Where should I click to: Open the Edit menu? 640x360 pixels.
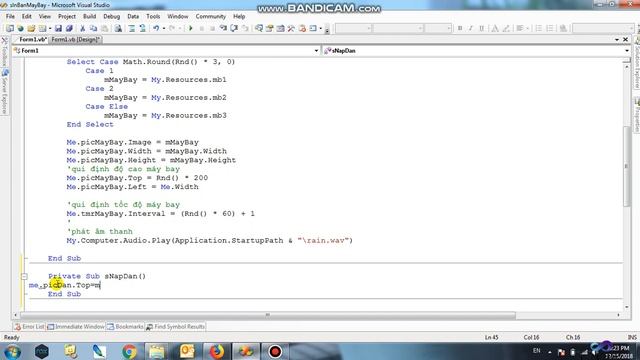[x=27, y=16]
